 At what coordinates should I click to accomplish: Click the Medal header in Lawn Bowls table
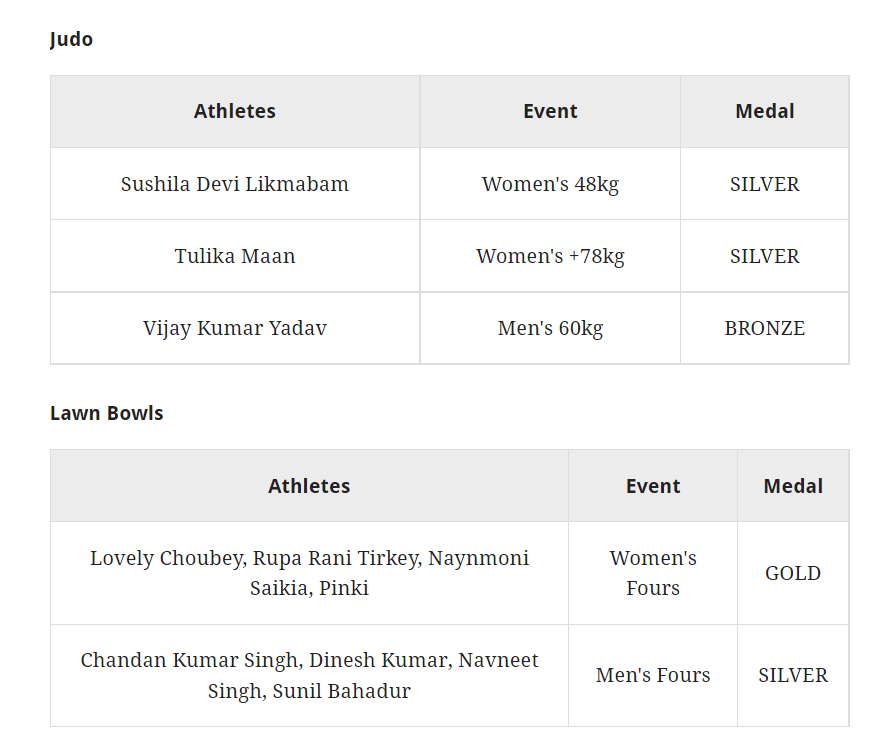click(793, 486)
